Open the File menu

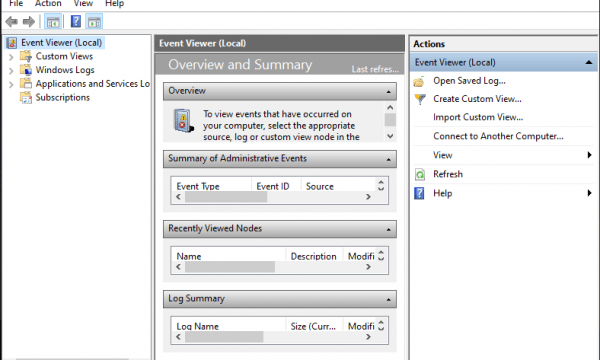tap(16, 3)
